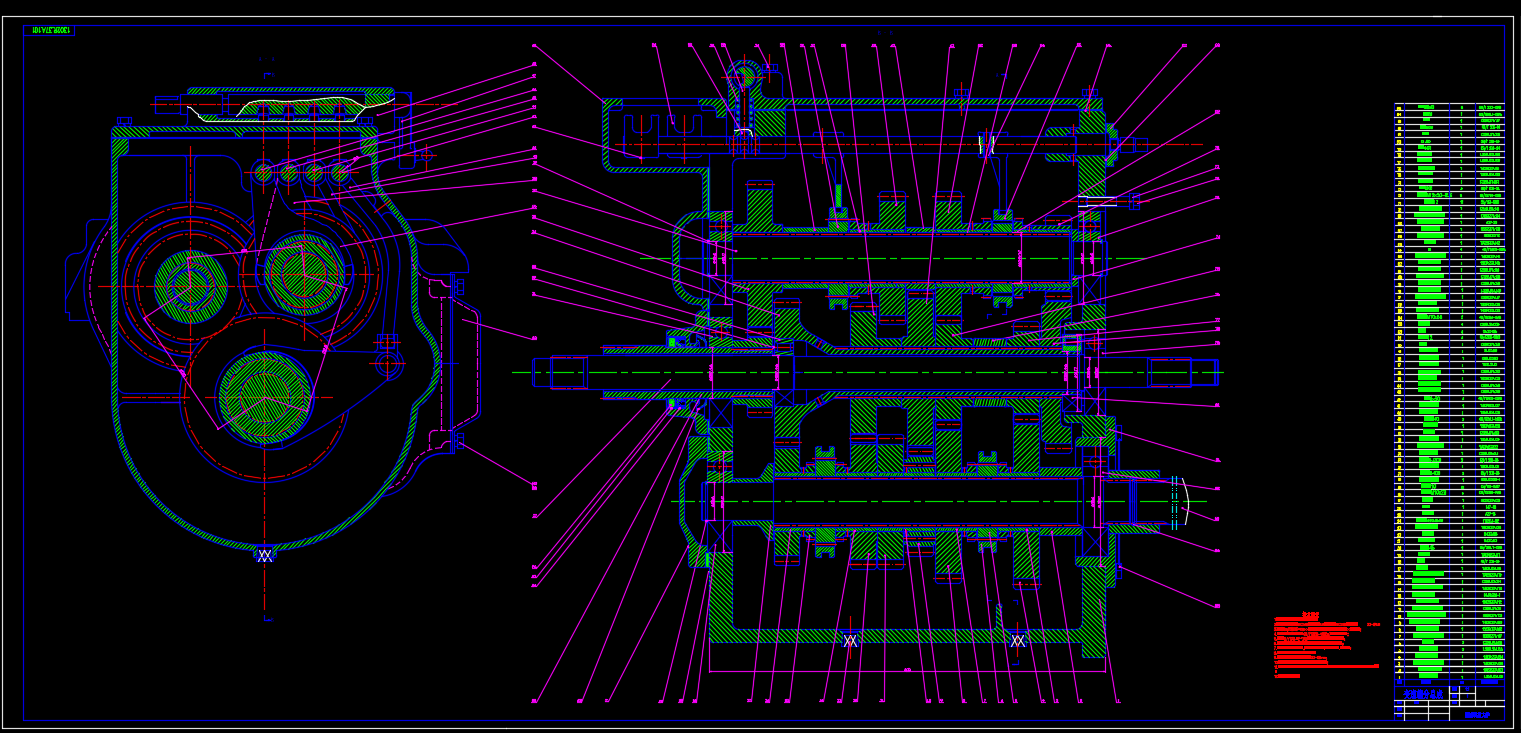Image resolution: width=1521 pixels, height=733 pixels.
Task: Click the large lower hatched gear in side view
Action: click(x=264, y=395)
